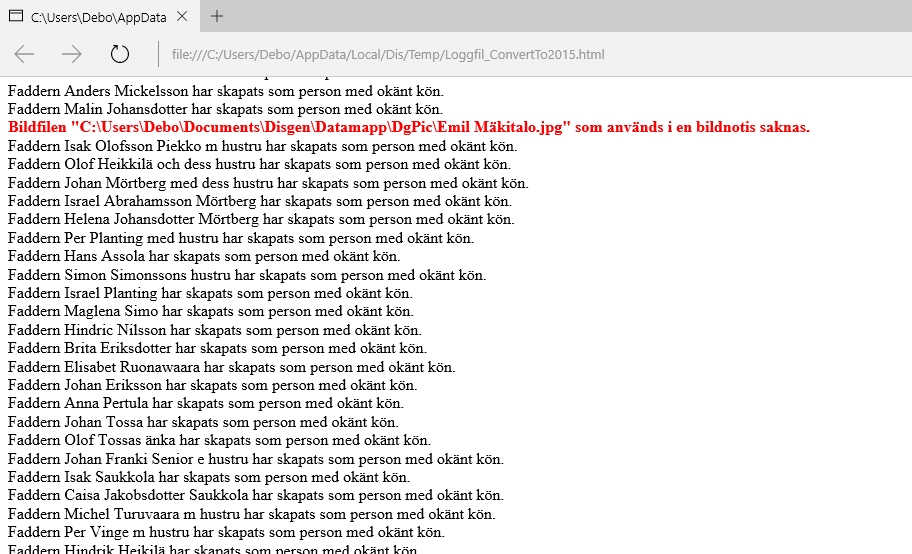Screen dimensions: 912x554
Task: Click line mentioning Israel Planting
Action: [211, 293]
